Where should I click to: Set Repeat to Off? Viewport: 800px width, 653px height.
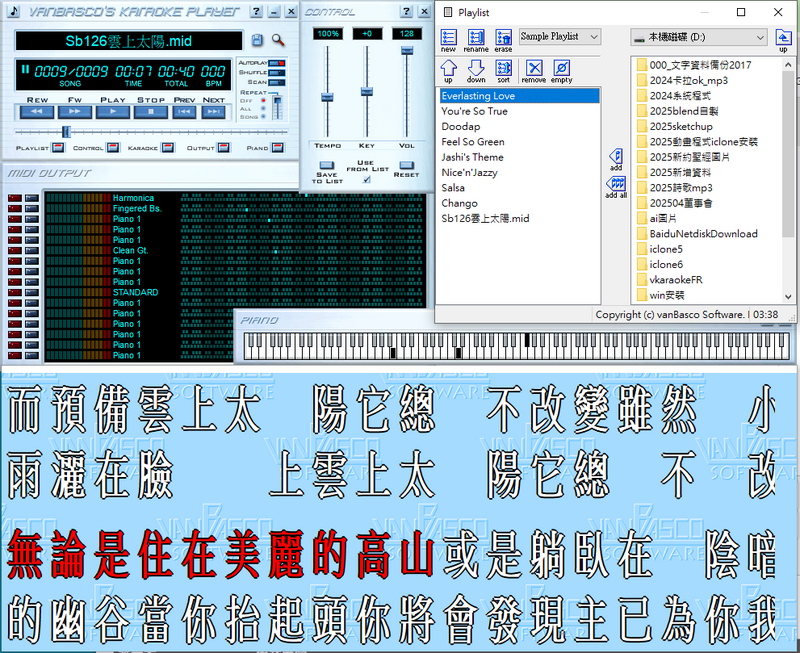263,101
